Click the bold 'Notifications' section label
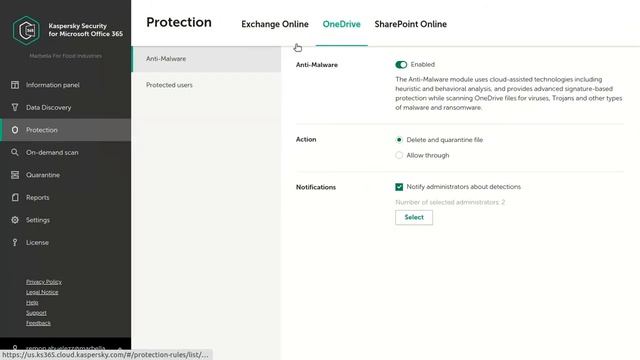This screenshot has width=640, height=360. tap(316, 187)
